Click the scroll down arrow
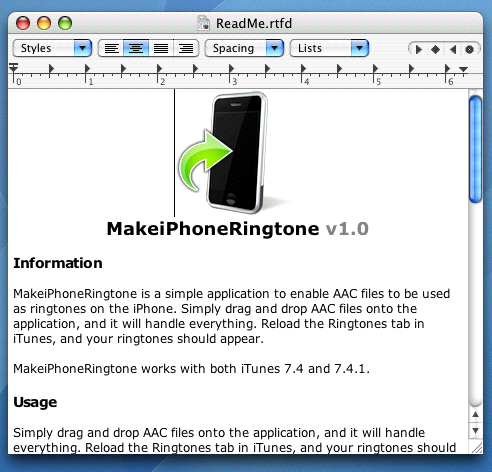This screenshot has width=492, height=472. [x=475, y=430]
